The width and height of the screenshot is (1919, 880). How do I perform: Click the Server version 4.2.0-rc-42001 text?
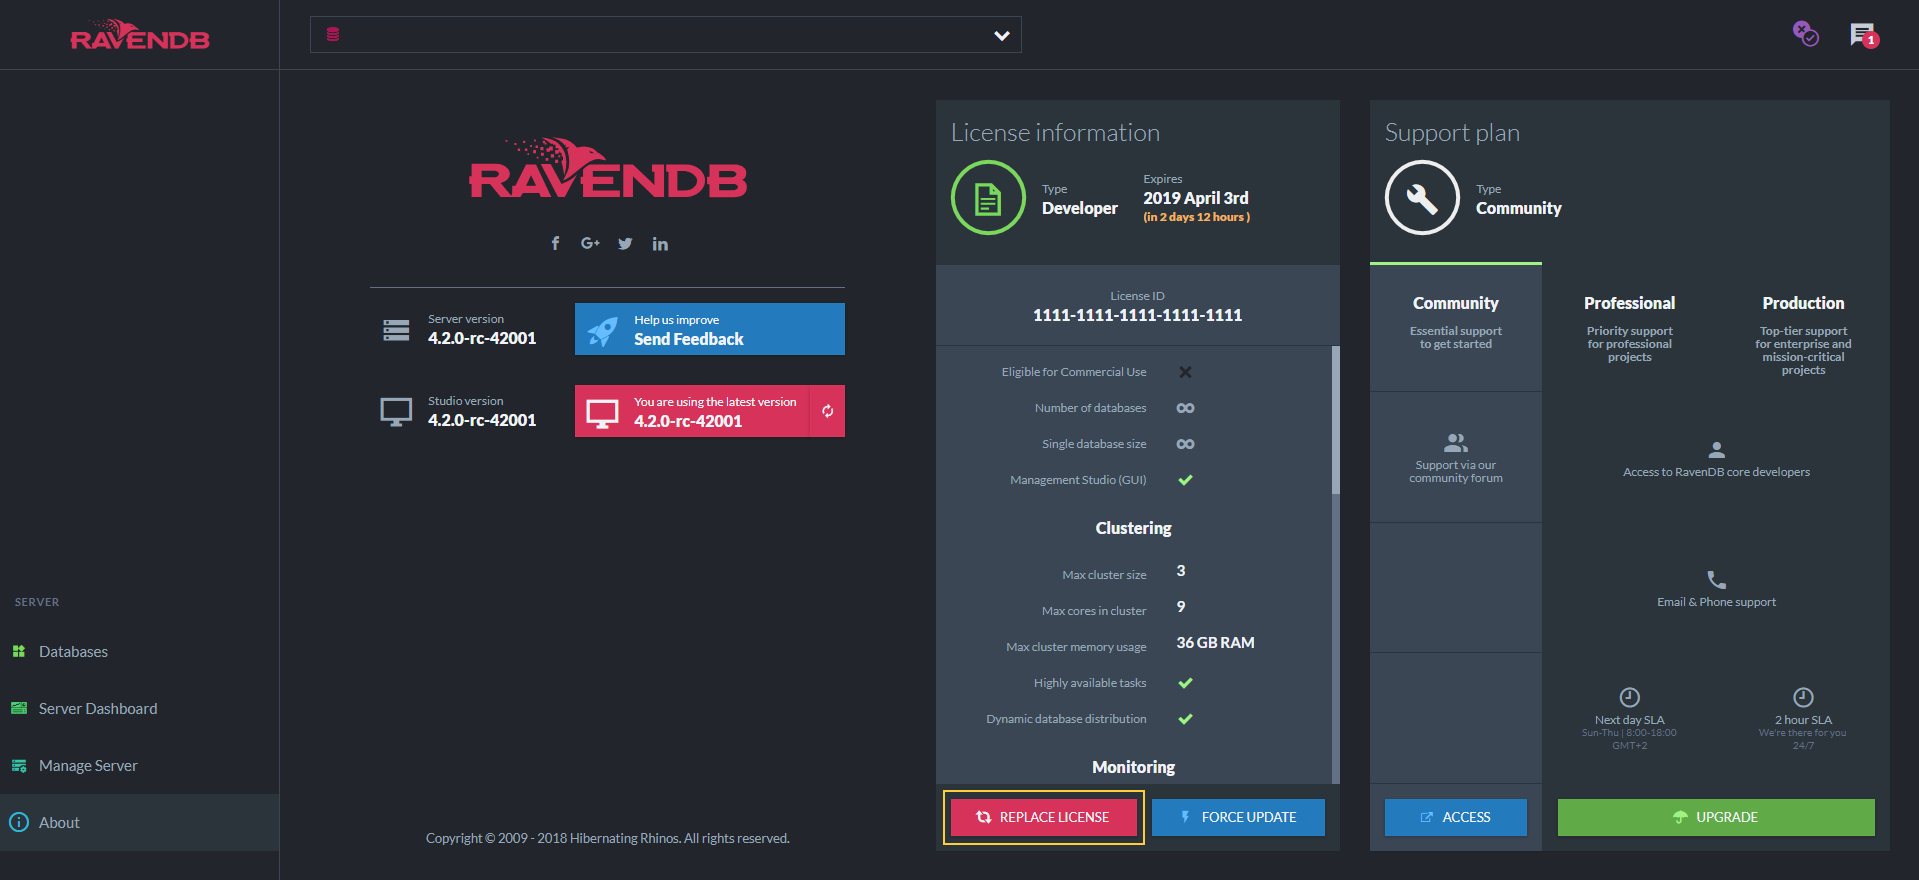(482, 338)
